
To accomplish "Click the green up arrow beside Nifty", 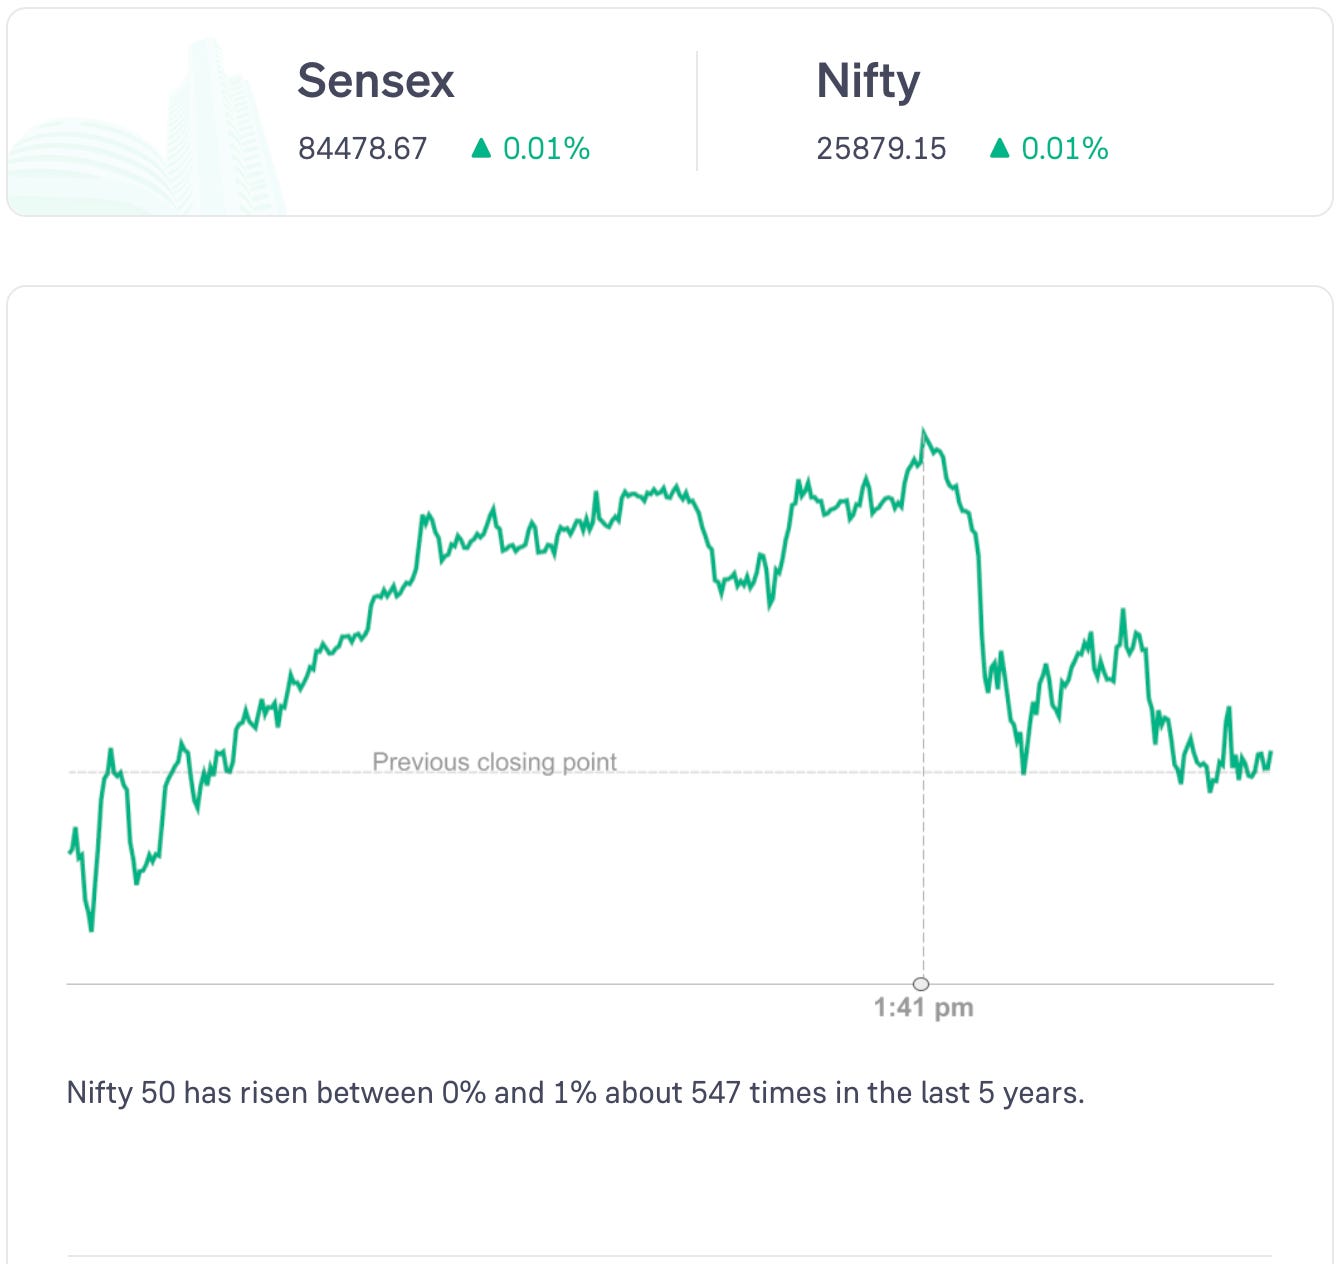I will (999, 148).
